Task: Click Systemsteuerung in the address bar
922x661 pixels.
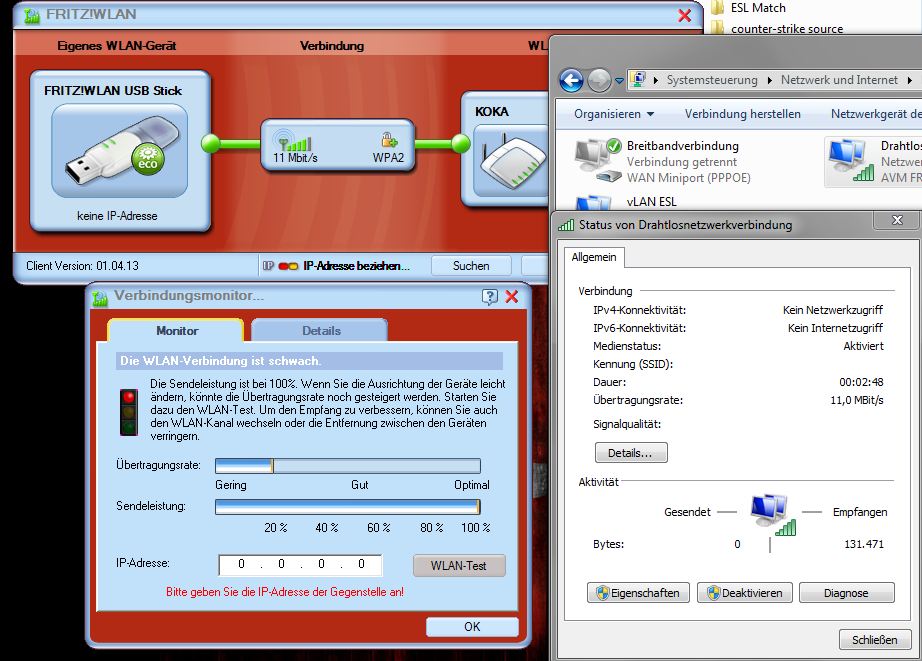Action: 712,81
